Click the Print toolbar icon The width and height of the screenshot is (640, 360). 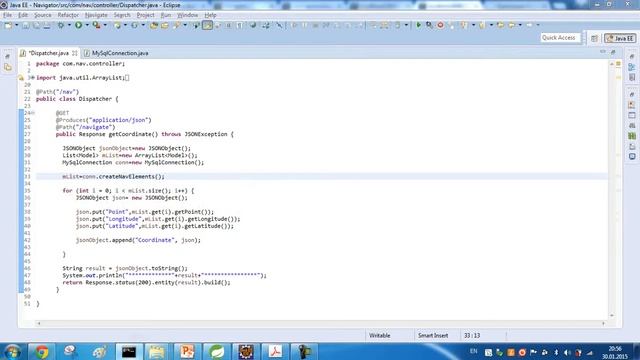[47, 25]
